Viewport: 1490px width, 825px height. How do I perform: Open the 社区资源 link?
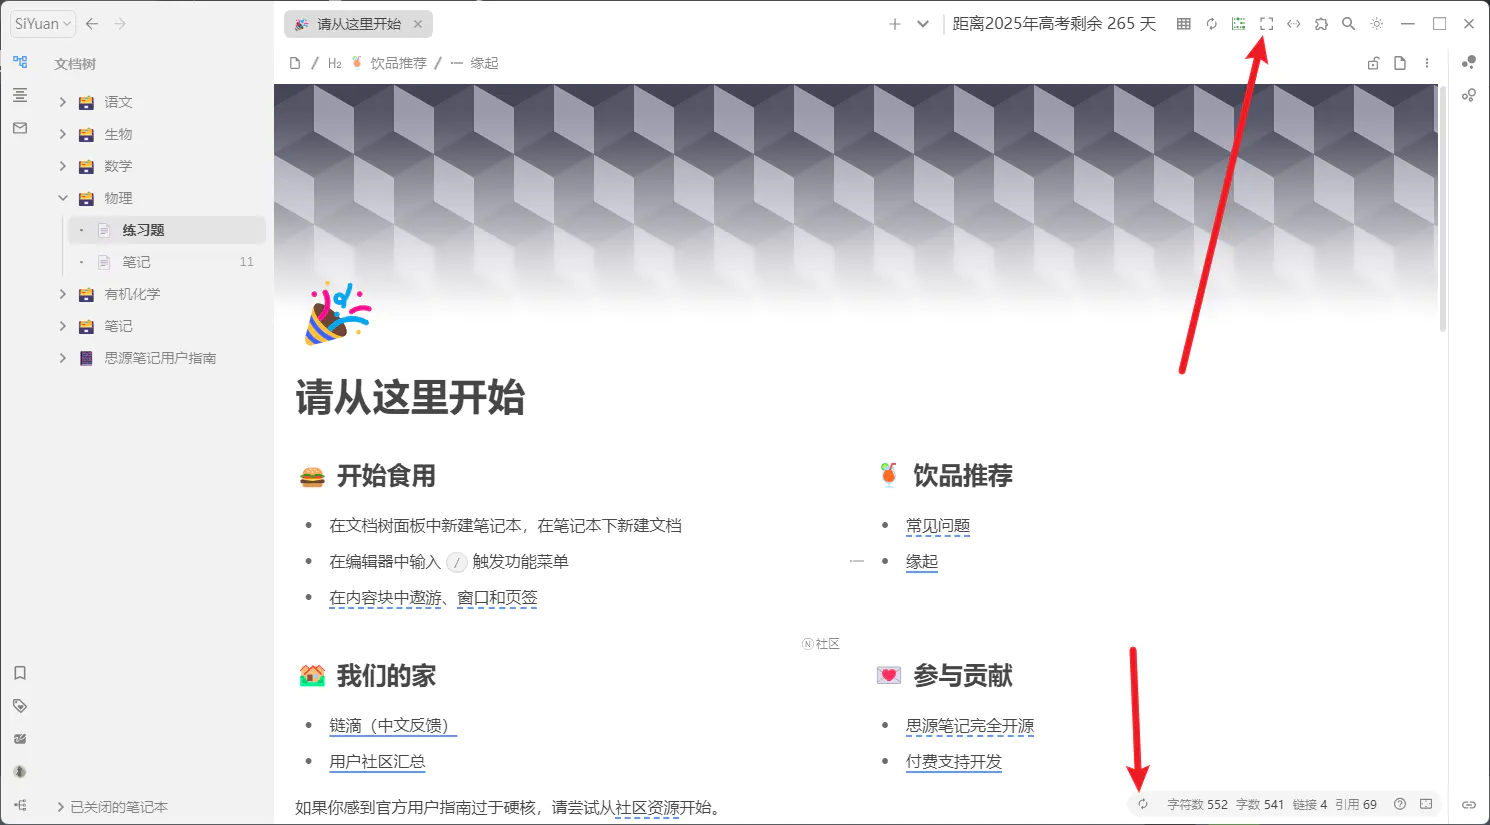coord(647,808)
